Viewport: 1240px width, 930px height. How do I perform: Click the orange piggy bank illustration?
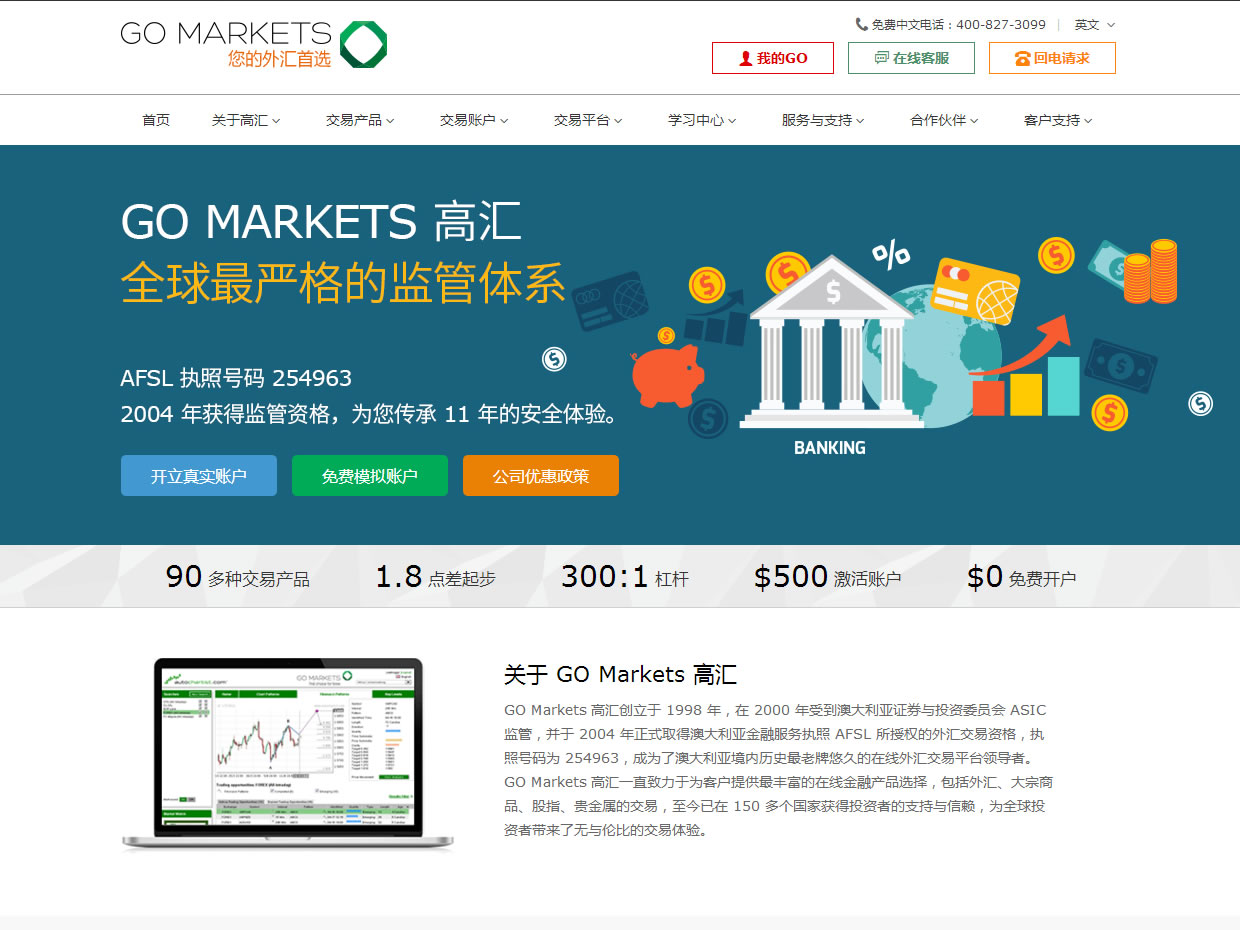point(668,376)
